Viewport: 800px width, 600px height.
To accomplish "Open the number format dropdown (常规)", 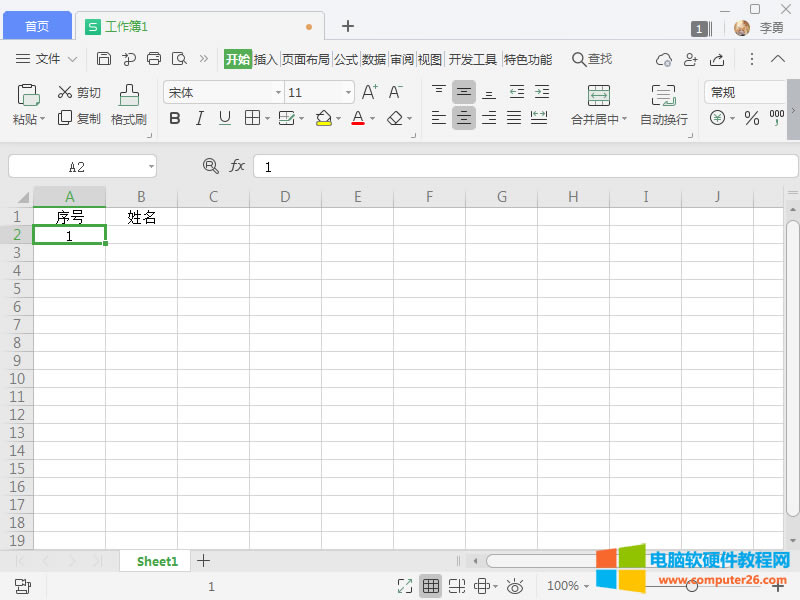I will coord(744,92).
